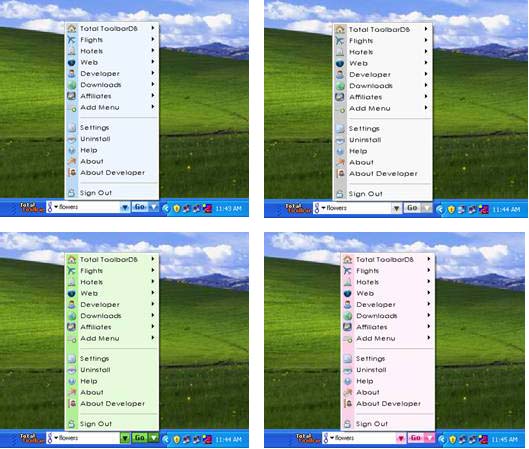Expand Total ToolbarDB submenu arrow in silver menu
This screenshot has width=529, height=449.
click(426, 29)
